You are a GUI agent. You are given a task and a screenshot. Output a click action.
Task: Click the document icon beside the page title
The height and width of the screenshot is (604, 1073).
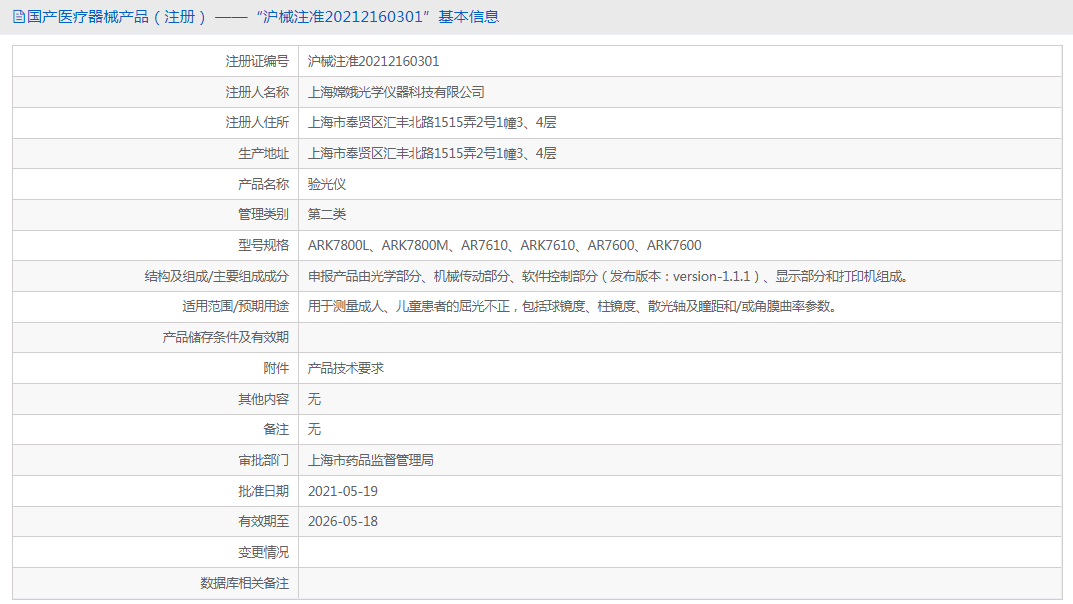point(19,17)
